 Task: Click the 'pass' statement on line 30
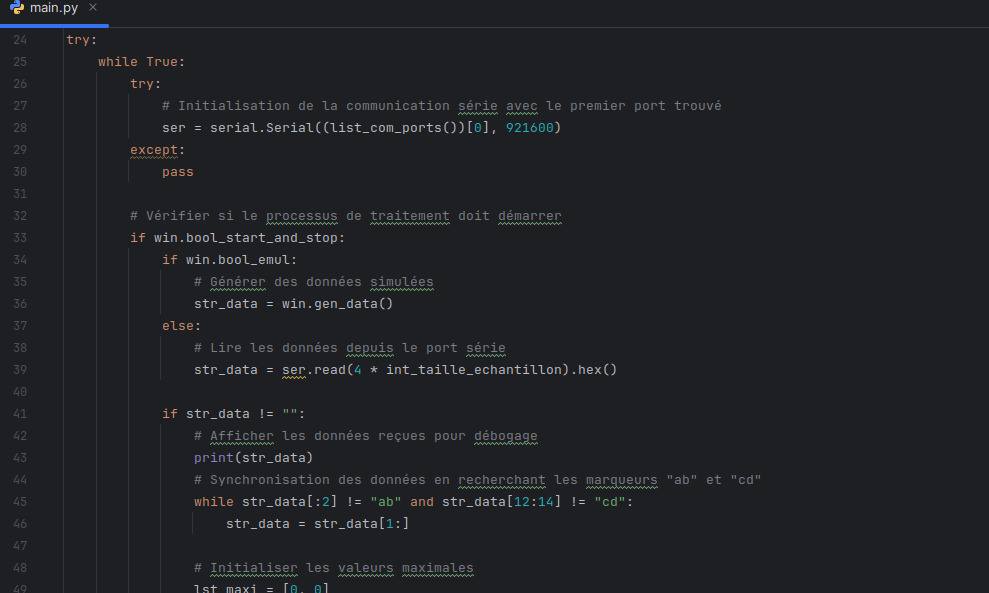(x=177, y=172)
